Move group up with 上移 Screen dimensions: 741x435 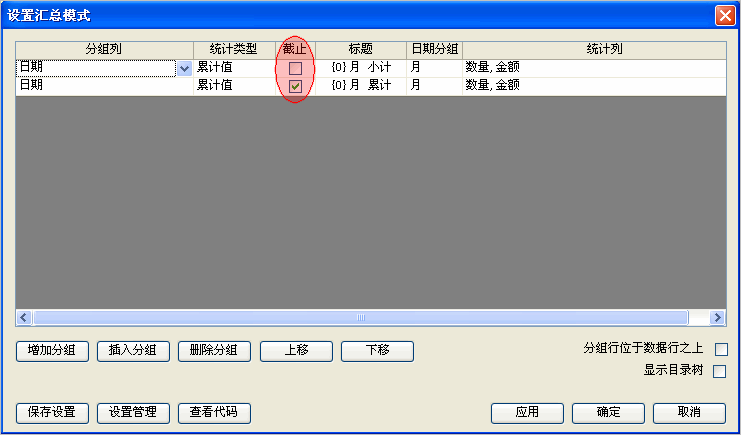[296, 351]
